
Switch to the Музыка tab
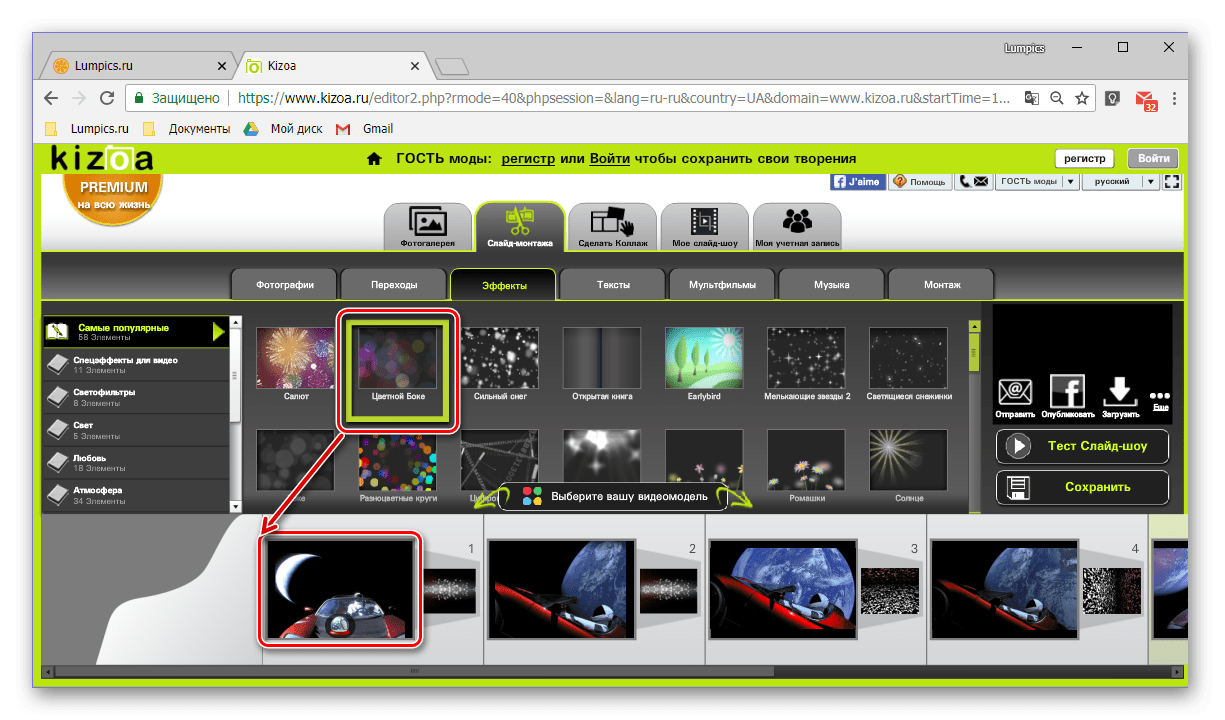(x=832, y=284)
